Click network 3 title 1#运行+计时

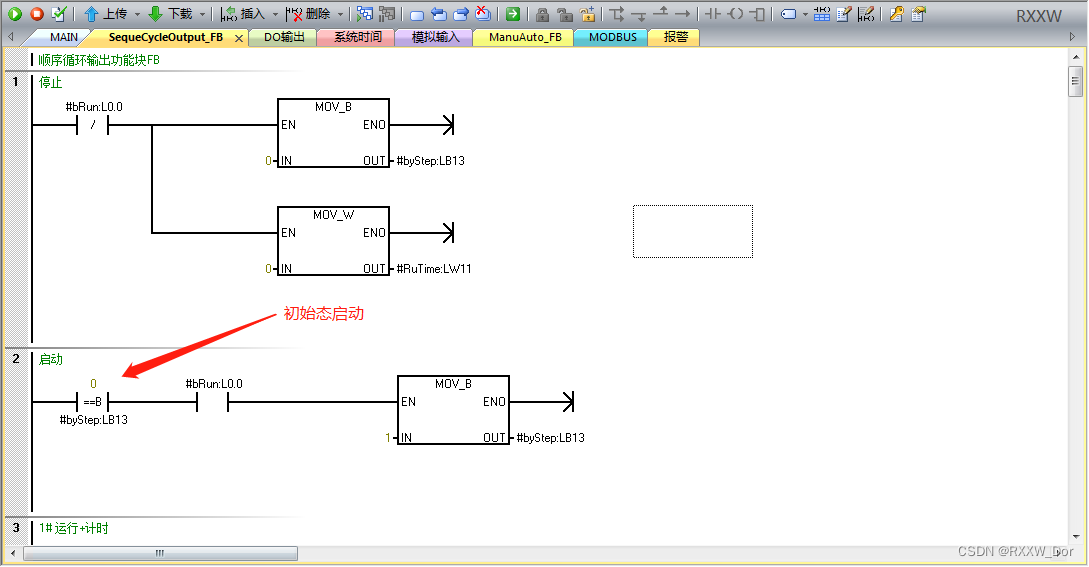[x=74, y=528]
